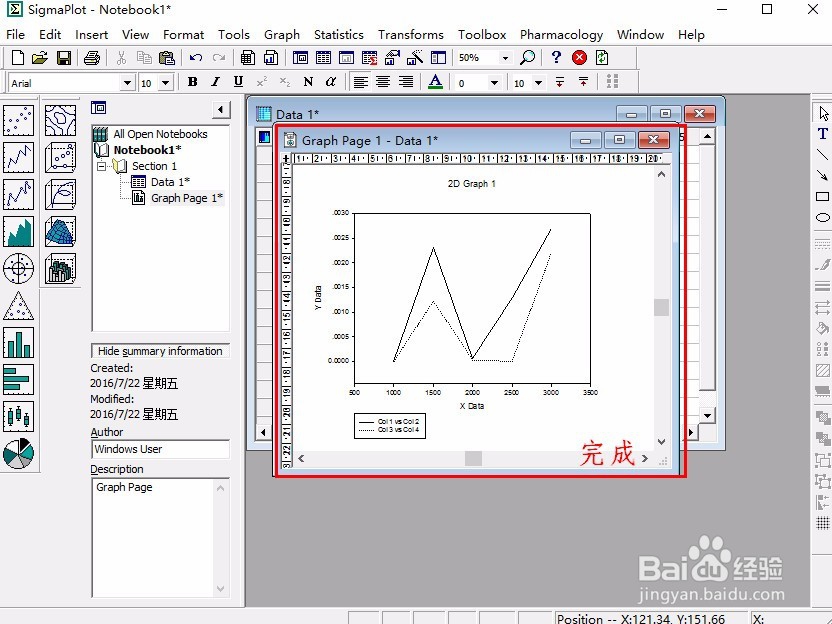Select All Open Notebooks entry
Viewport: 832px width, 624px height.
coord(160,134)
